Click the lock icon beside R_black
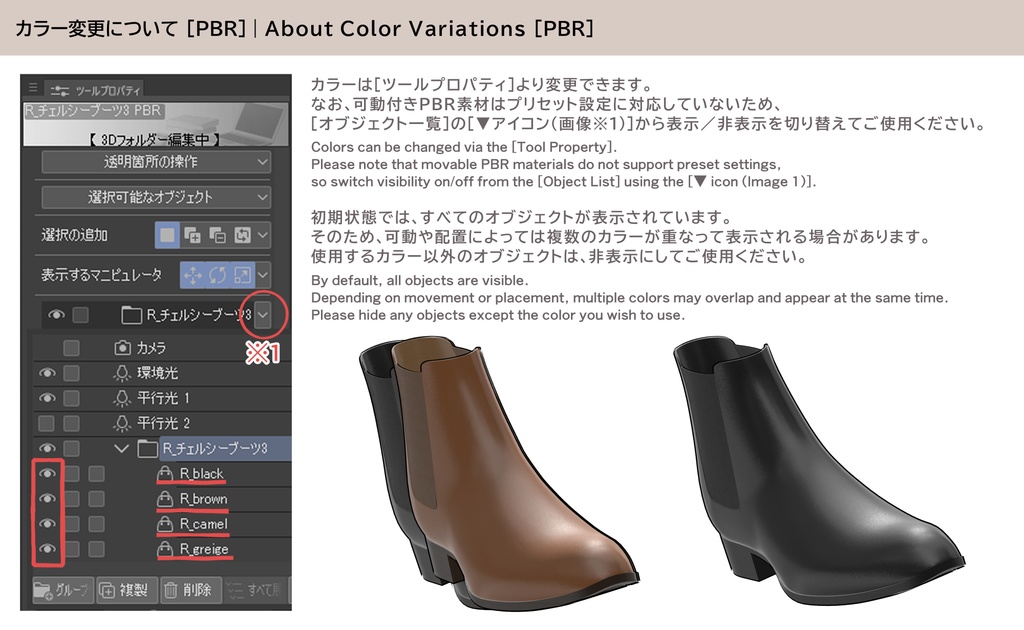Screen dimensions: 1024x630 point(166,474)
